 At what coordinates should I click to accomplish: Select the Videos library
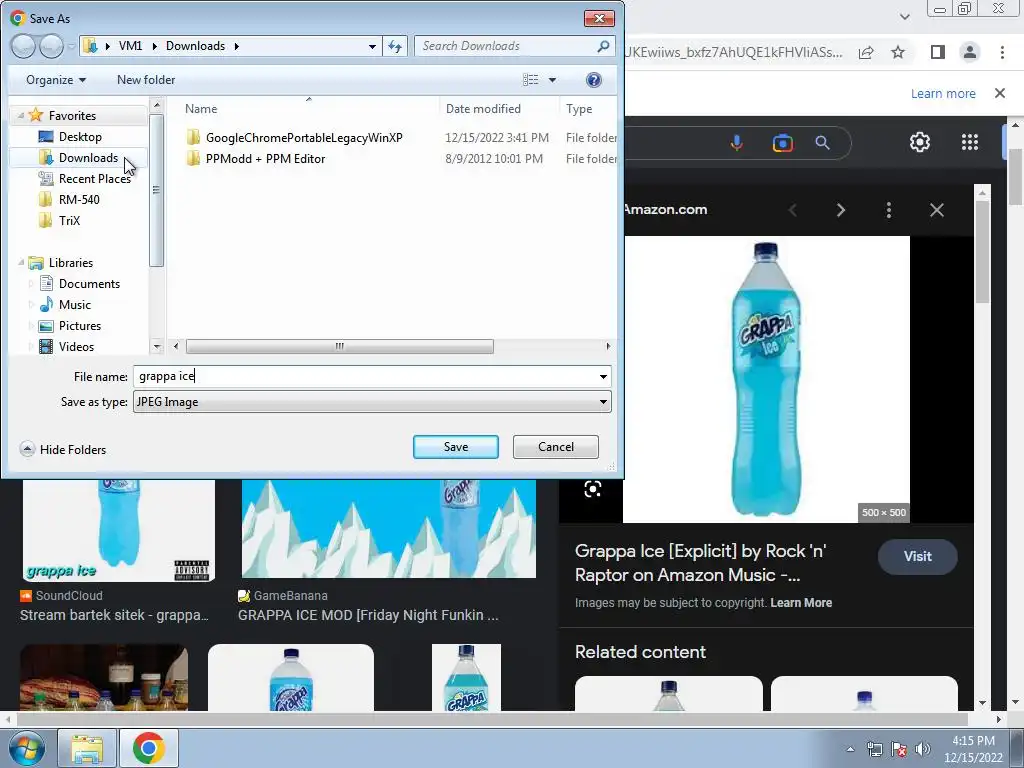[x=76, y=346]
